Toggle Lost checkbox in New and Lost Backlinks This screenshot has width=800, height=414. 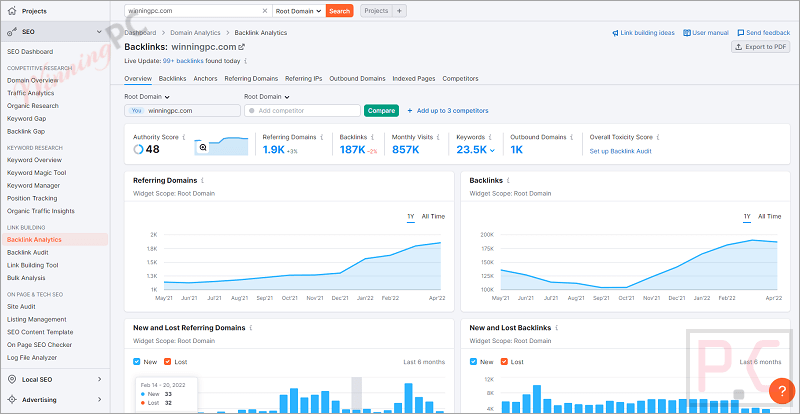504,362
